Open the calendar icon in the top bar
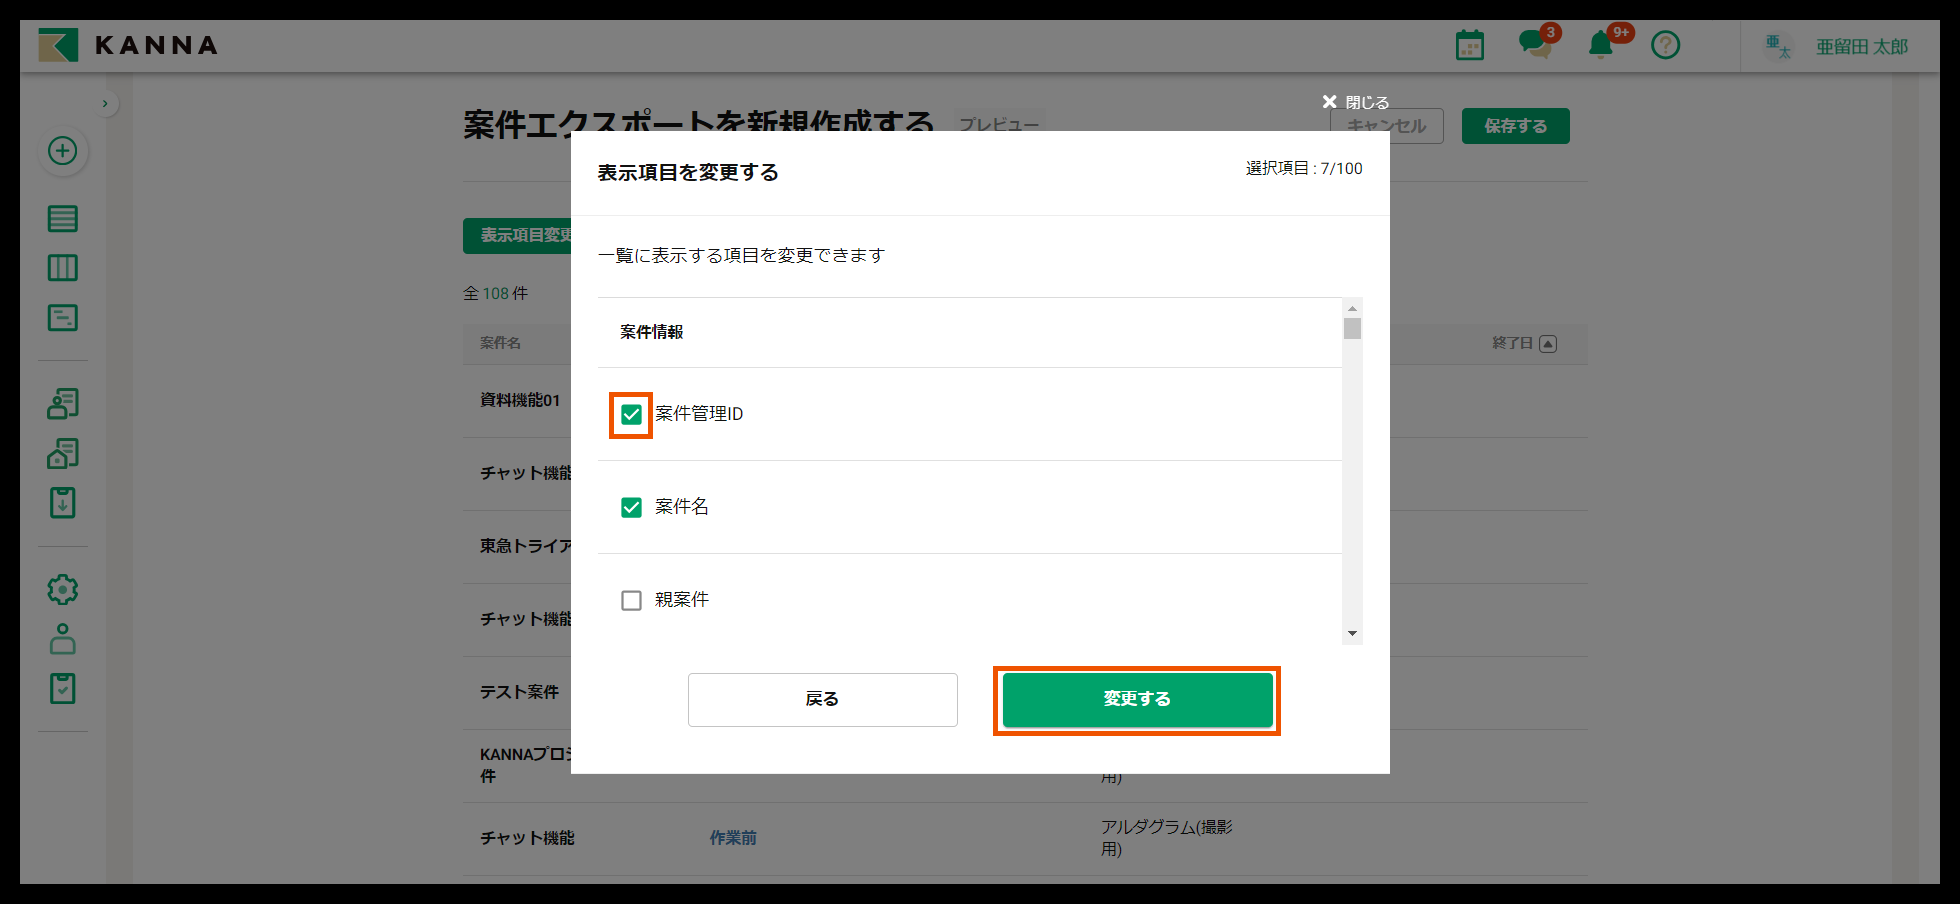Image resolution: width=1960 pixels, height=904 pixels. click(1469, 44)
